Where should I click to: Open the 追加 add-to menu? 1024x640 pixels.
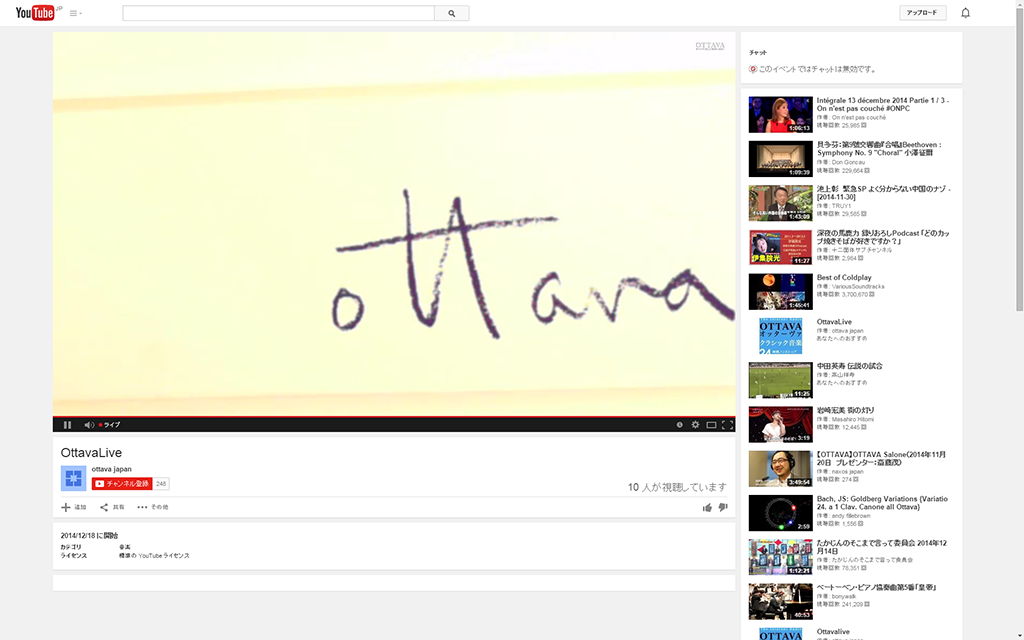(74, 507)
